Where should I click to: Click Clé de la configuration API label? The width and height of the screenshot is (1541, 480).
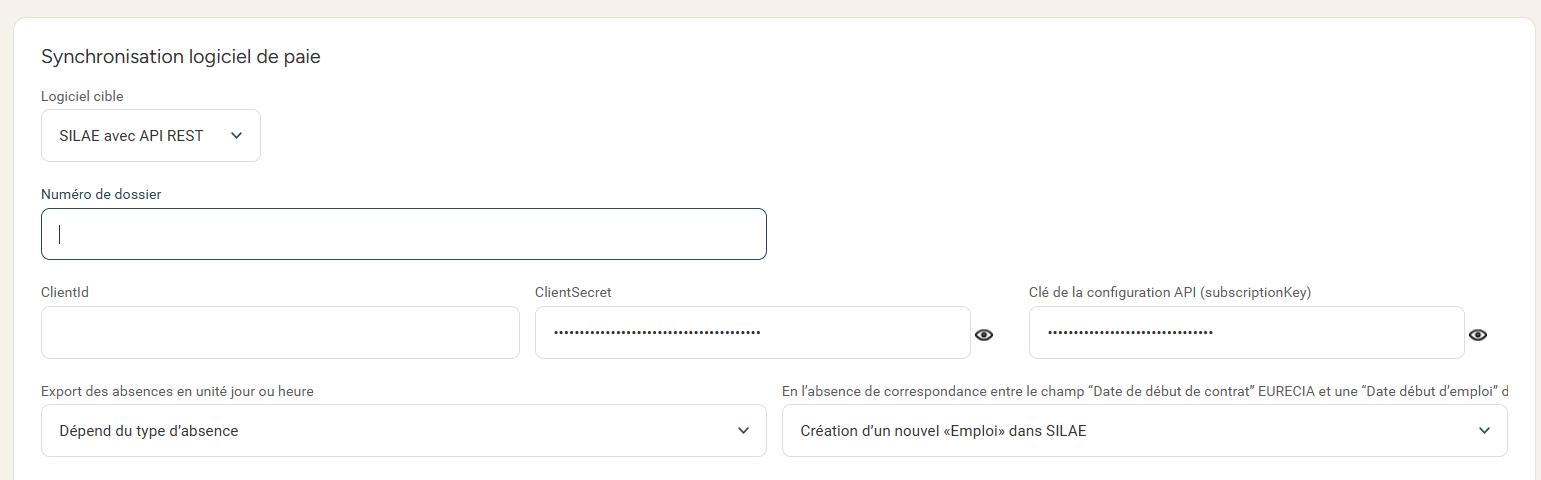1170,292
